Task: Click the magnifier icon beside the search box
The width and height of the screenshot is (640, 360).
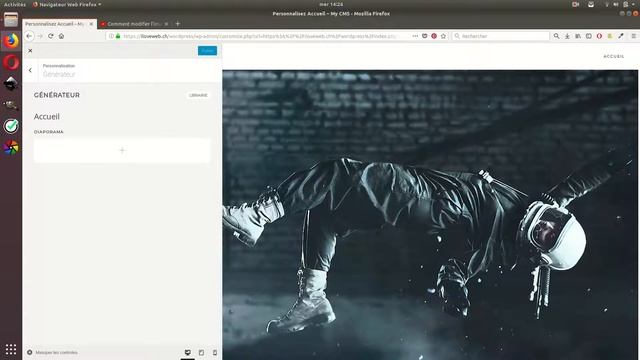Action: (x=556, y=36)
